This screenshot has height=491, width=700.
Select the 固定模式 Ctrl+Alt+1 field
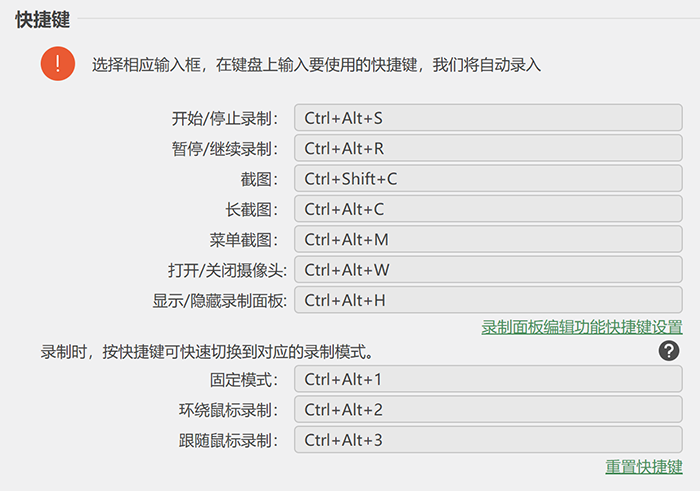(x=488, y=379)
